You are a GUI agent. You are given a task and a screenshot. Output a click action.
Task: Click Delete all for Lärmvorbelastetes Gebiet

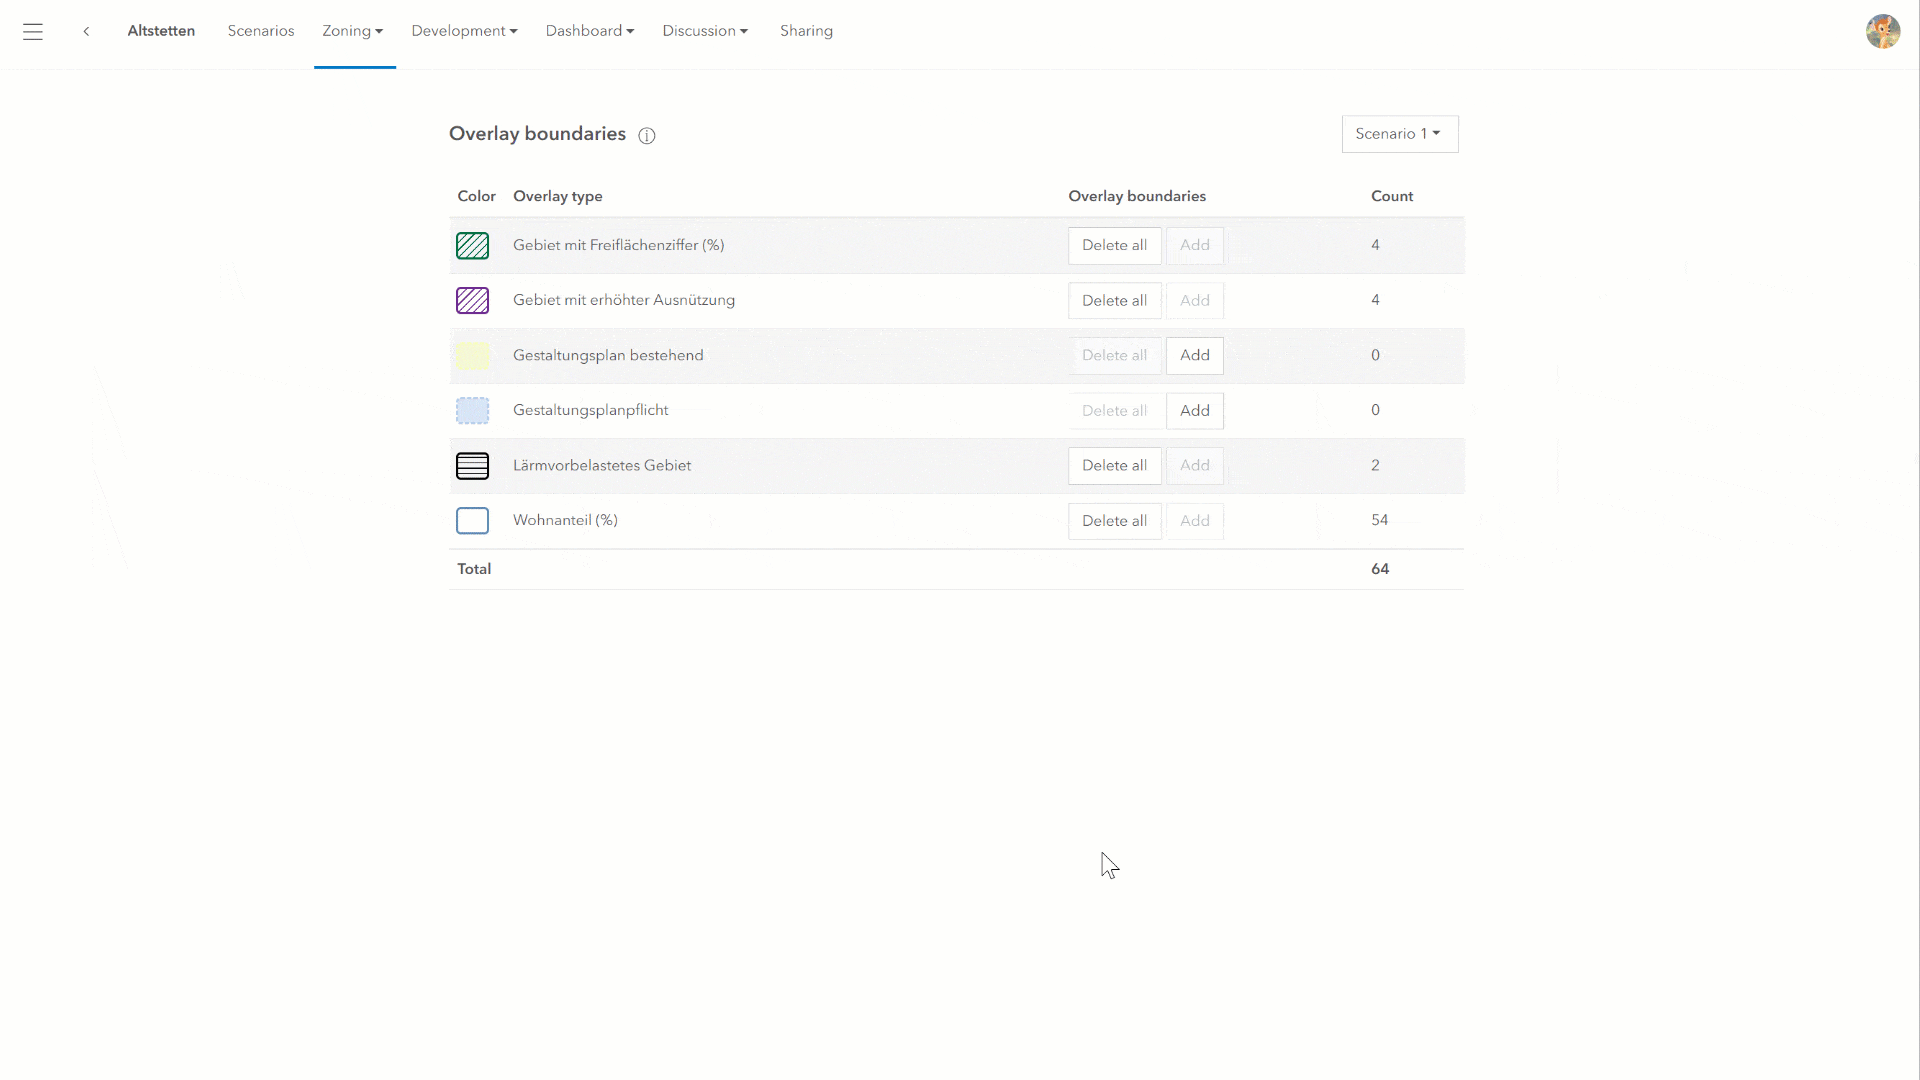[x=1114, y=465]
